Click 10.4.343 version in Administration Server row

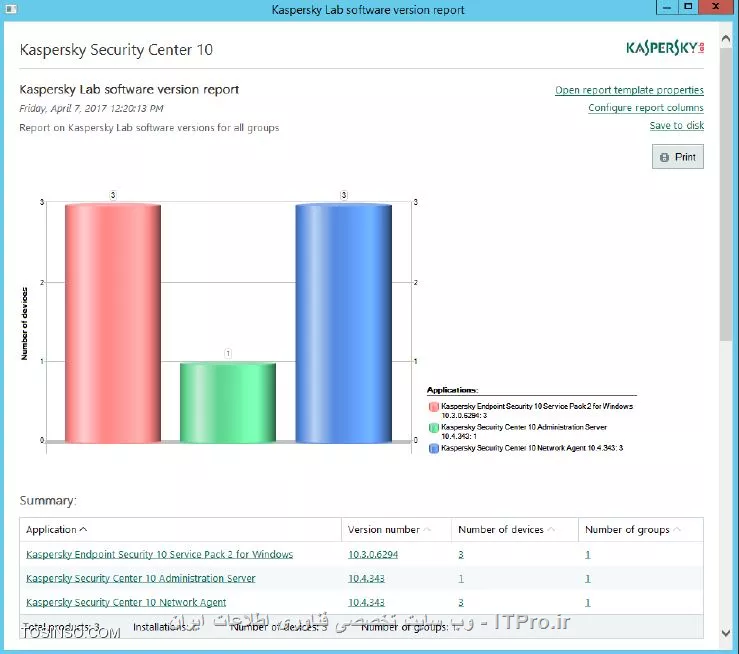tap(366, 579)
